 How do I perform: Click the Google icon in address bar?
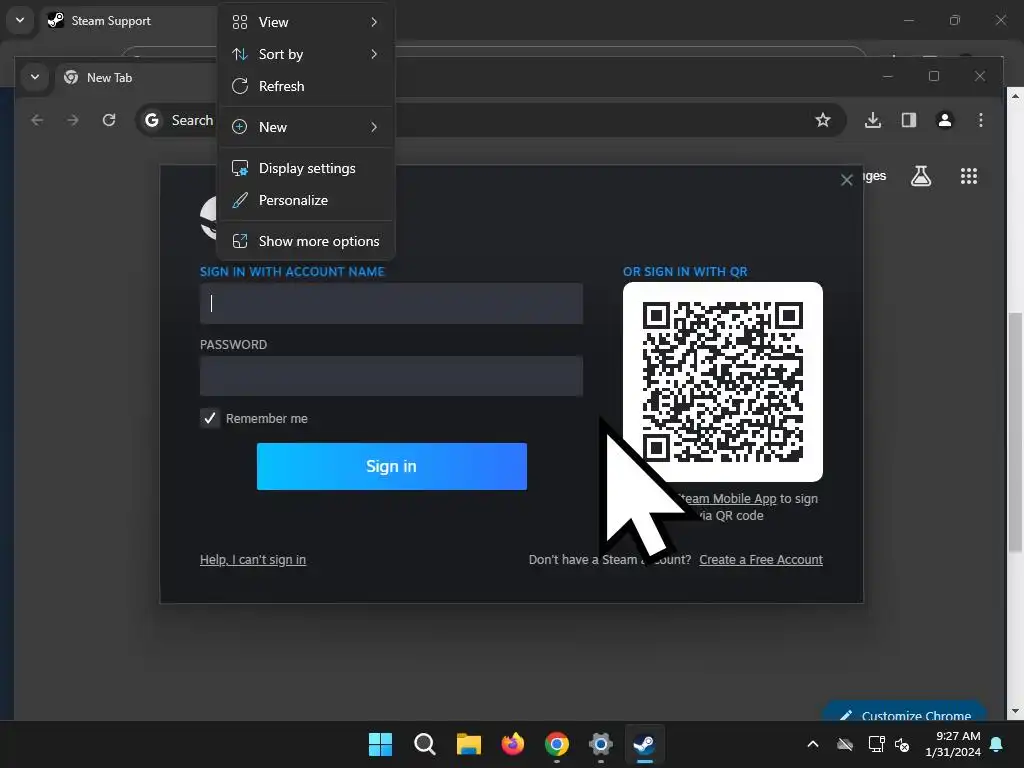pyautogui.click(x=152, y=120)
